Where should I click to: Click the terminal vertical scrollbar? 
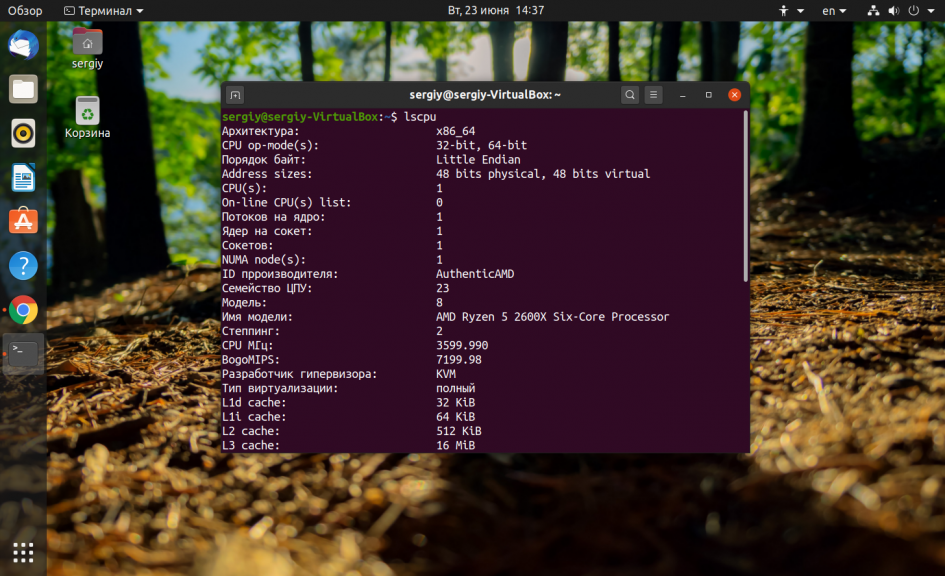tap(746, 196)
